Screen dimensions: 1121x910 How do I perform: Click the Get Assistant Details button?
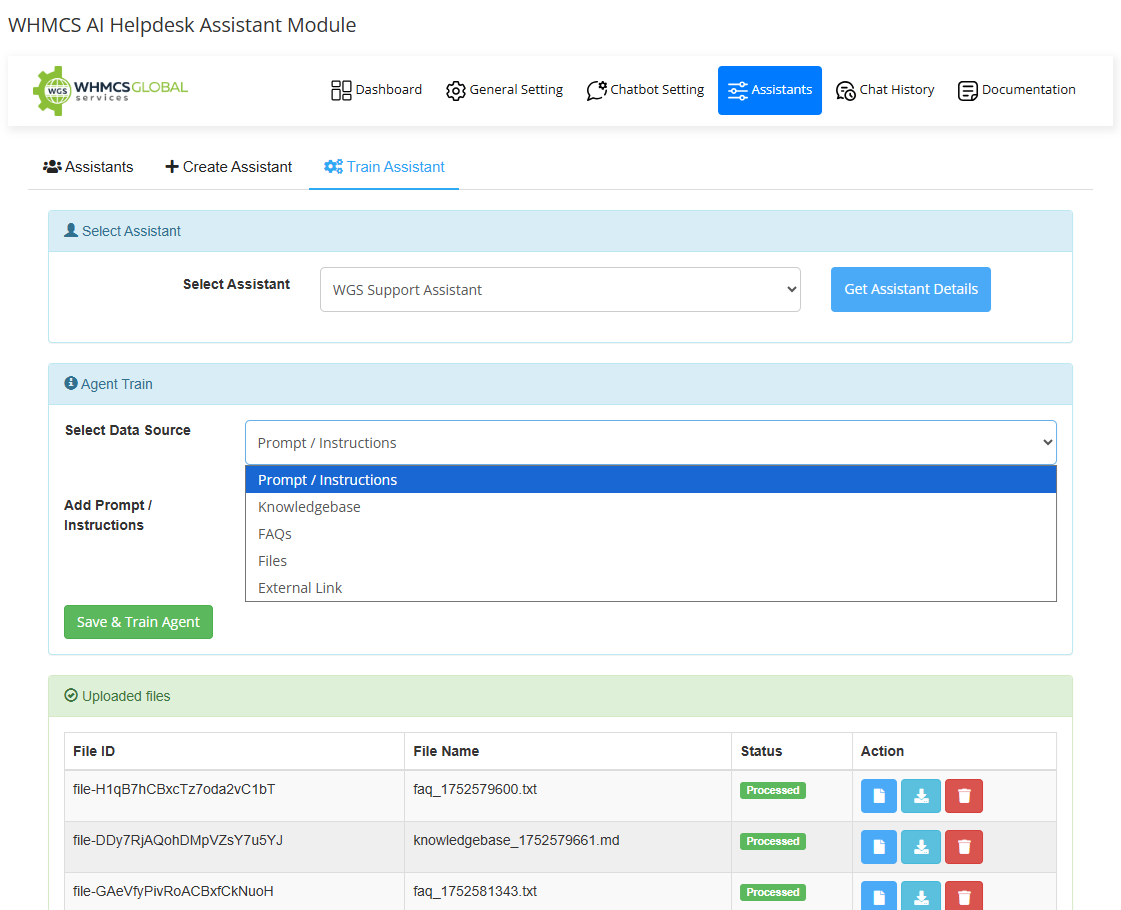tap(910, 289)
